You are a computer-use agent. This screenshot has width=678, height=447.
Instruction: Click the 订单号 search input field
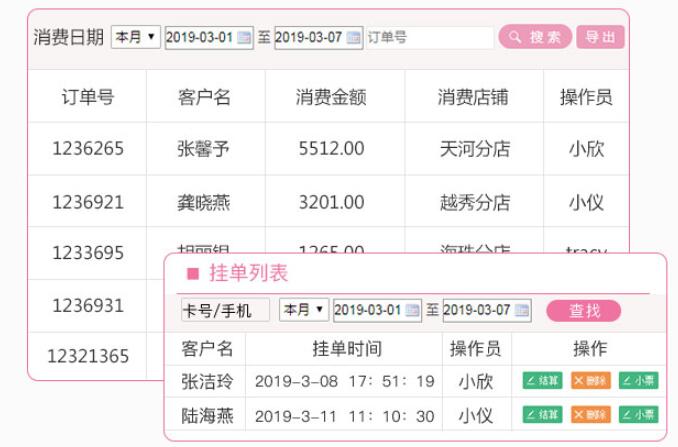[x=428, y=38]
